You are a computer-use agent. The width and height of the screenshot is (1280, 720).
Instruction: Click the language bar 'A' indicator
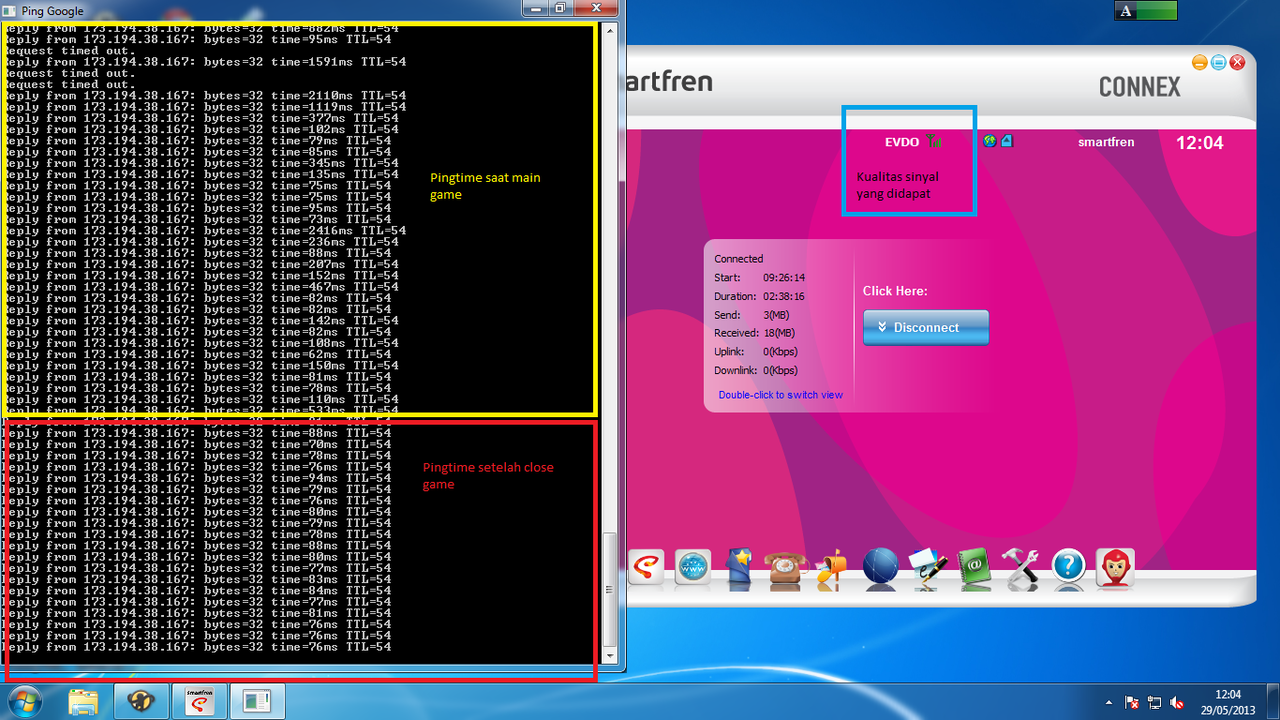(1125, 11)
